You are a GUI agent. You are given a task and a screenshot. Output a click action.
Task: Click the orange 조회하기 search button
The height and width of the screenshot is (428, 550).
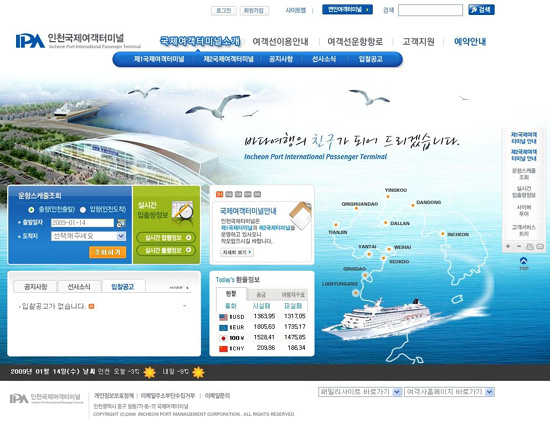[108, 252]
